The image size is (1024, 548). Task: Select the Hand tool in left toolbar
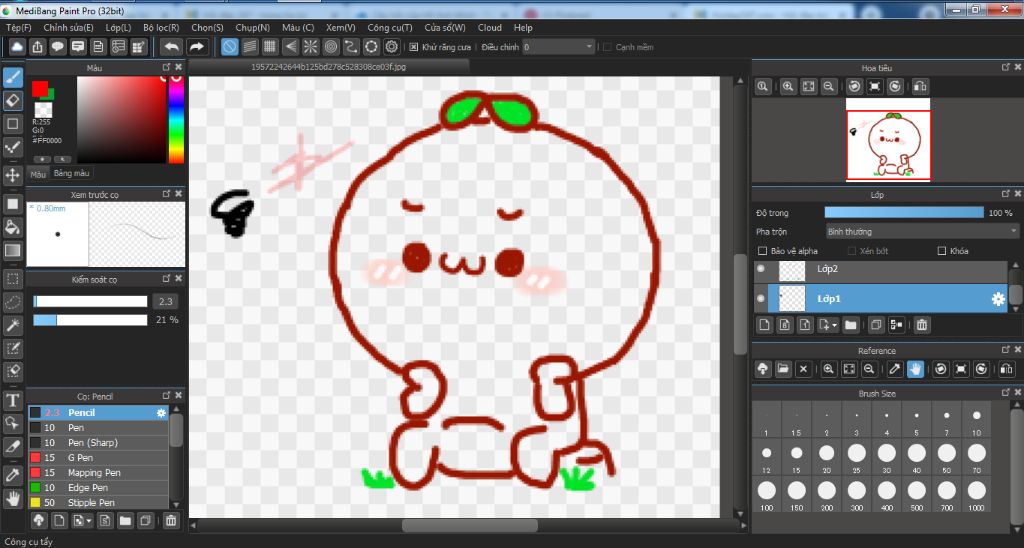click(x=12, y=499)
